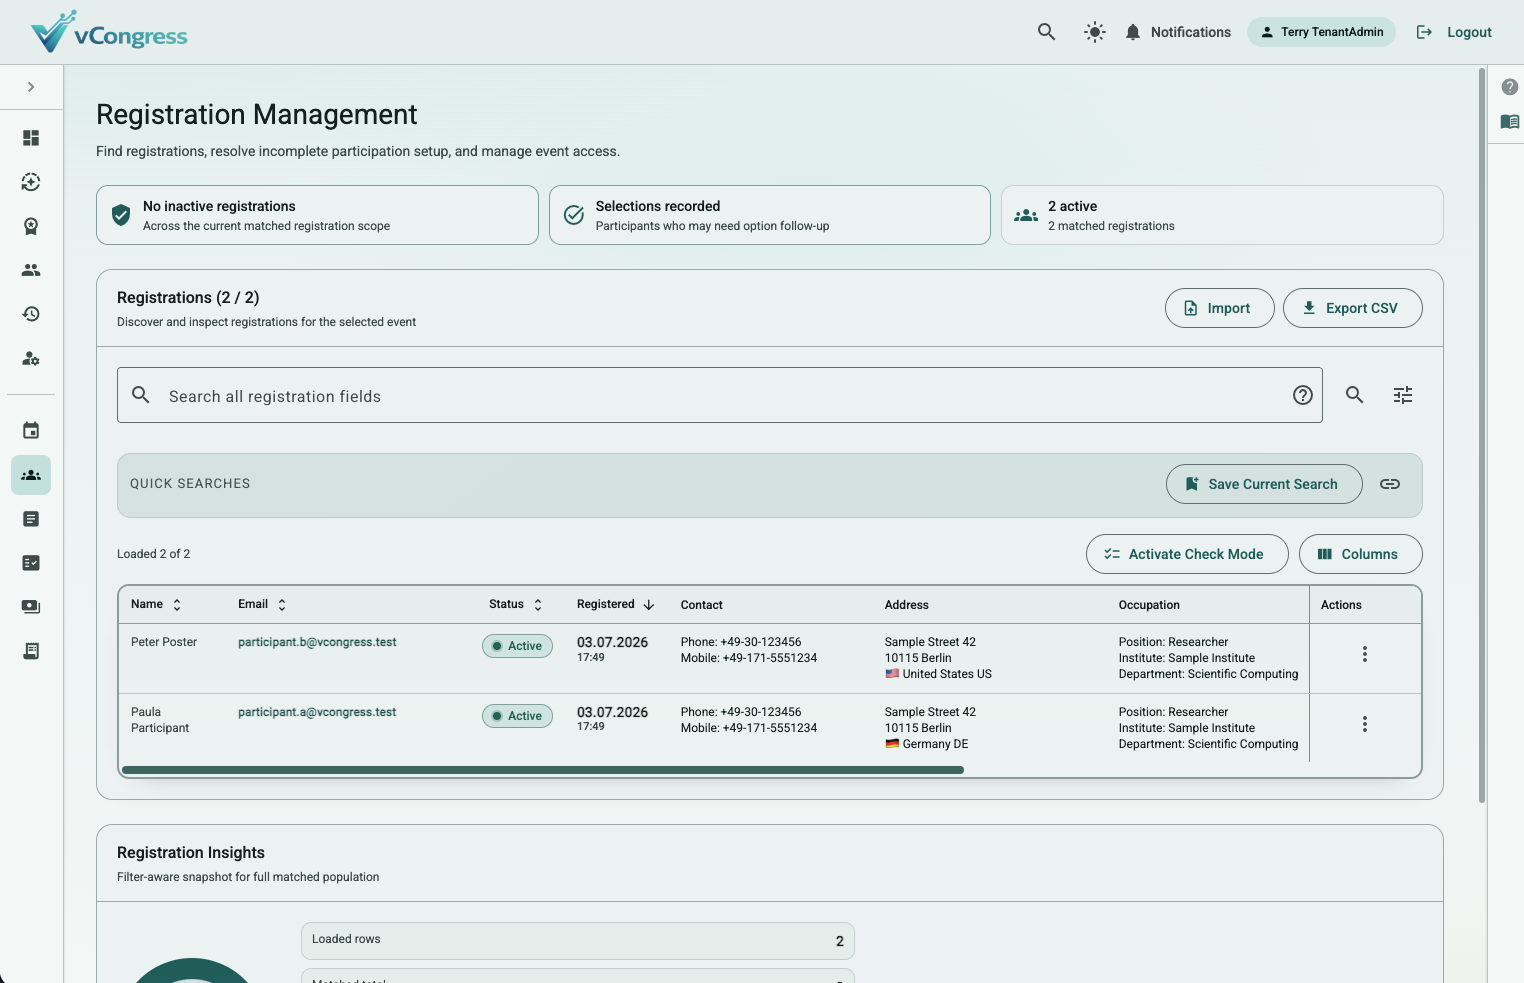Screen dimensions: 1524x983
Task: Open the dashboard grid icon in sidebar
Action: 31,138
